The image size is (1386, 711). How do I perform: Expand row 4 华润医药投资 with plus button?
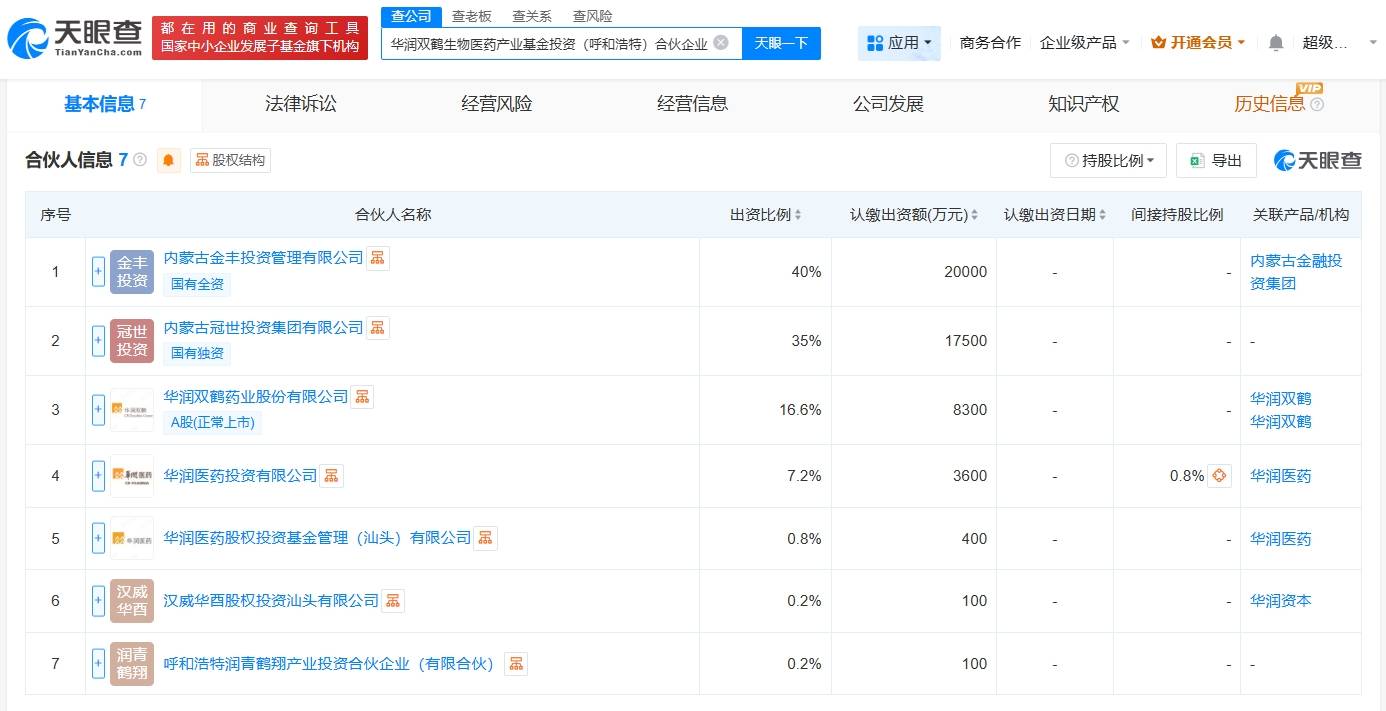[98, 476]
